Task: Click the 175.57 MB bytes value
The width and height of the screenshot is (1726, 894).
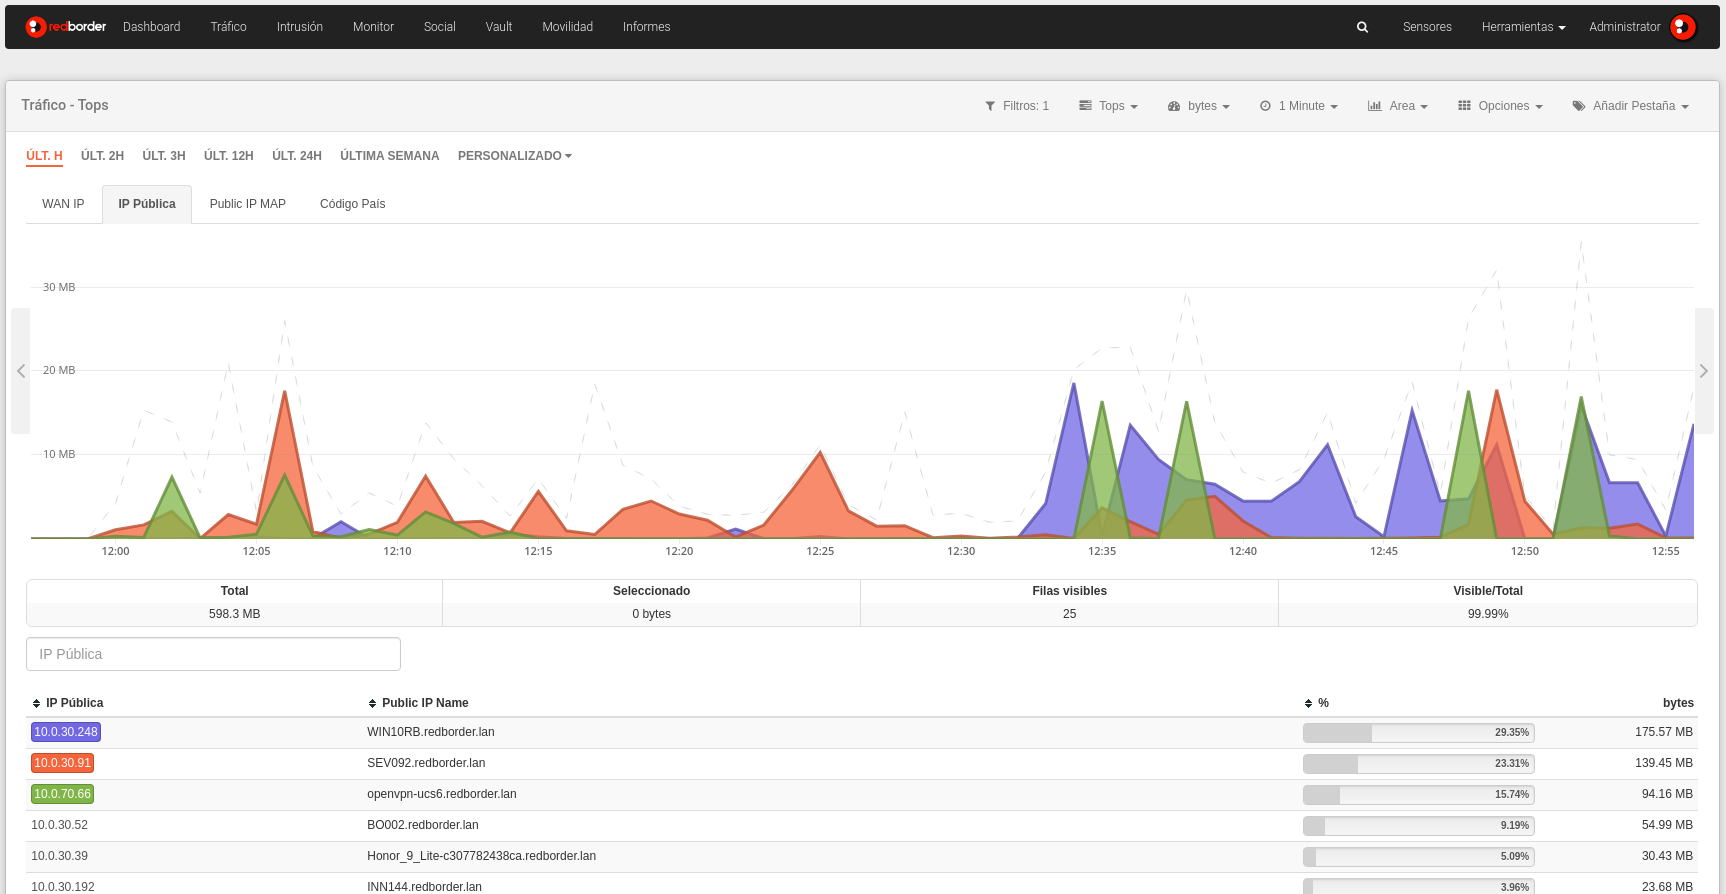Action: pos(1664,732)
